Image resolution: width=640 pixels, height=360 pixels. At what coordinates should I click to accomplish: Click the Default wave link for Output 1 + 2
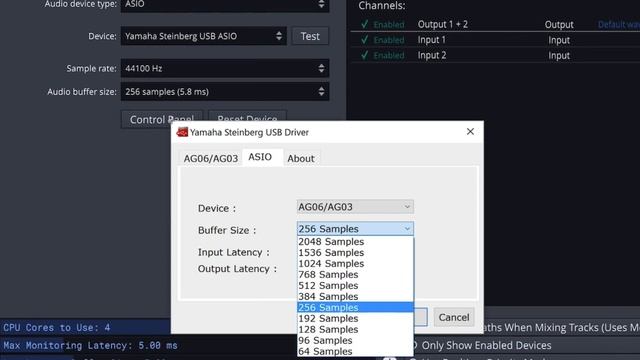(x=619, y=24)
